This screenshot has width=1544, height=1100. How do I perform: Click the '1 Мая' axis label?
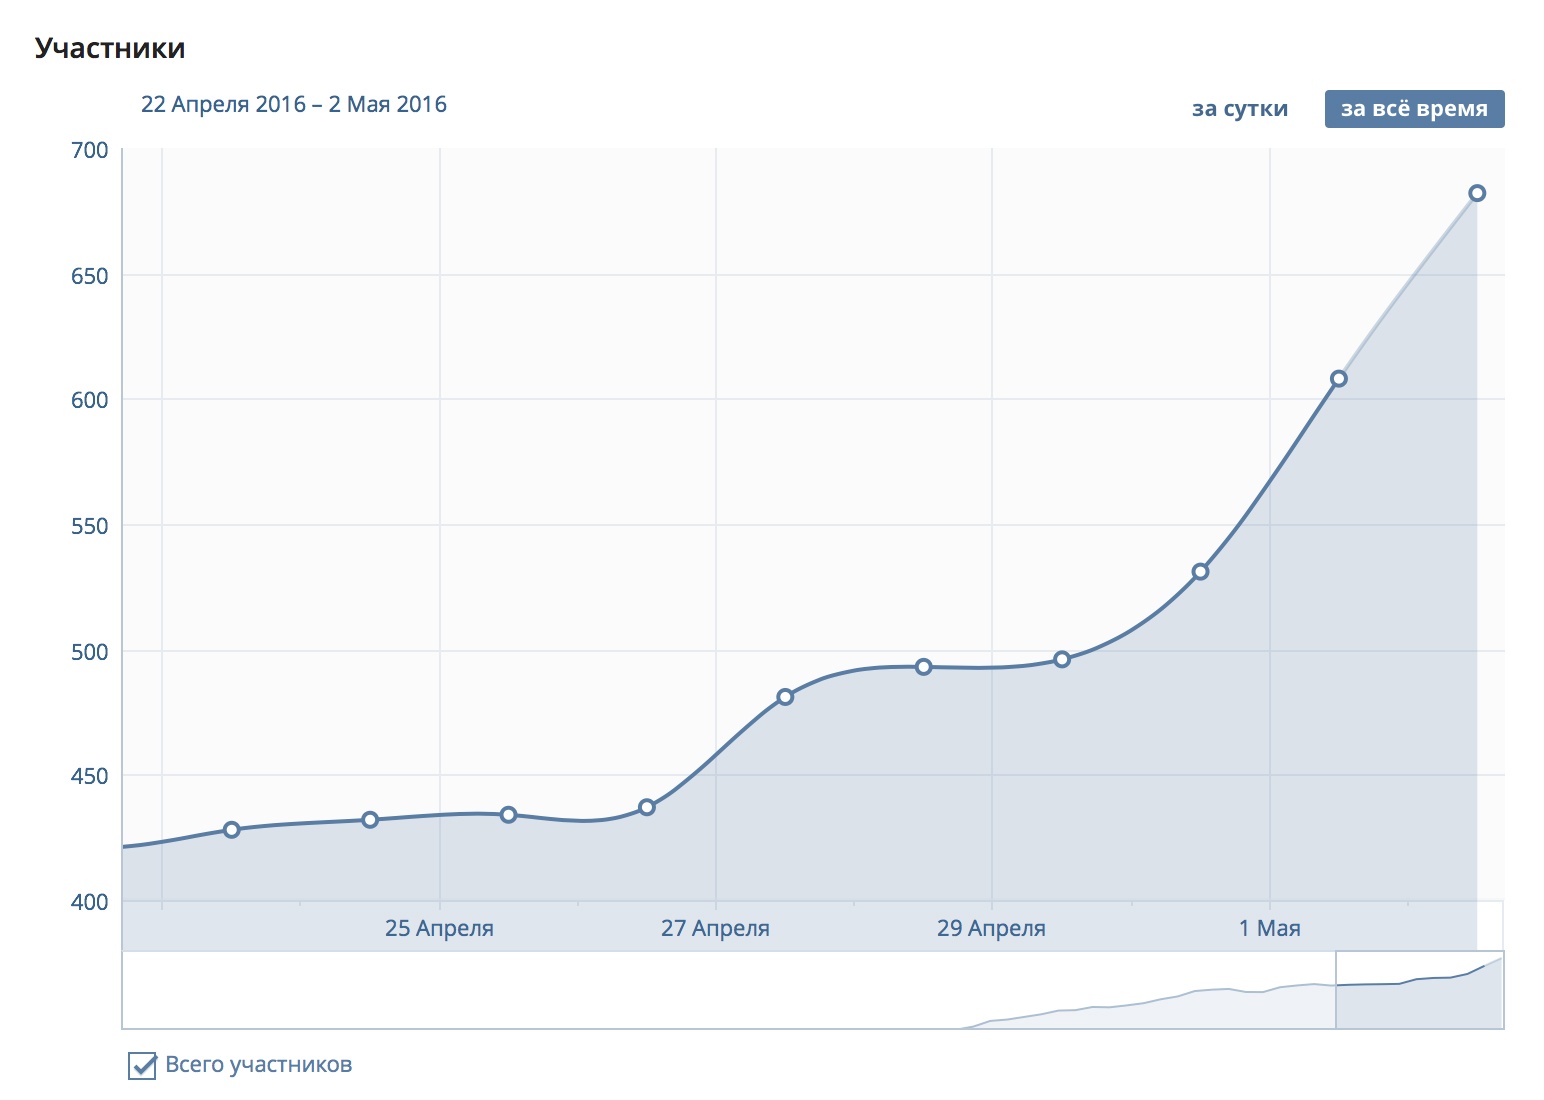tap(1270, 928)
